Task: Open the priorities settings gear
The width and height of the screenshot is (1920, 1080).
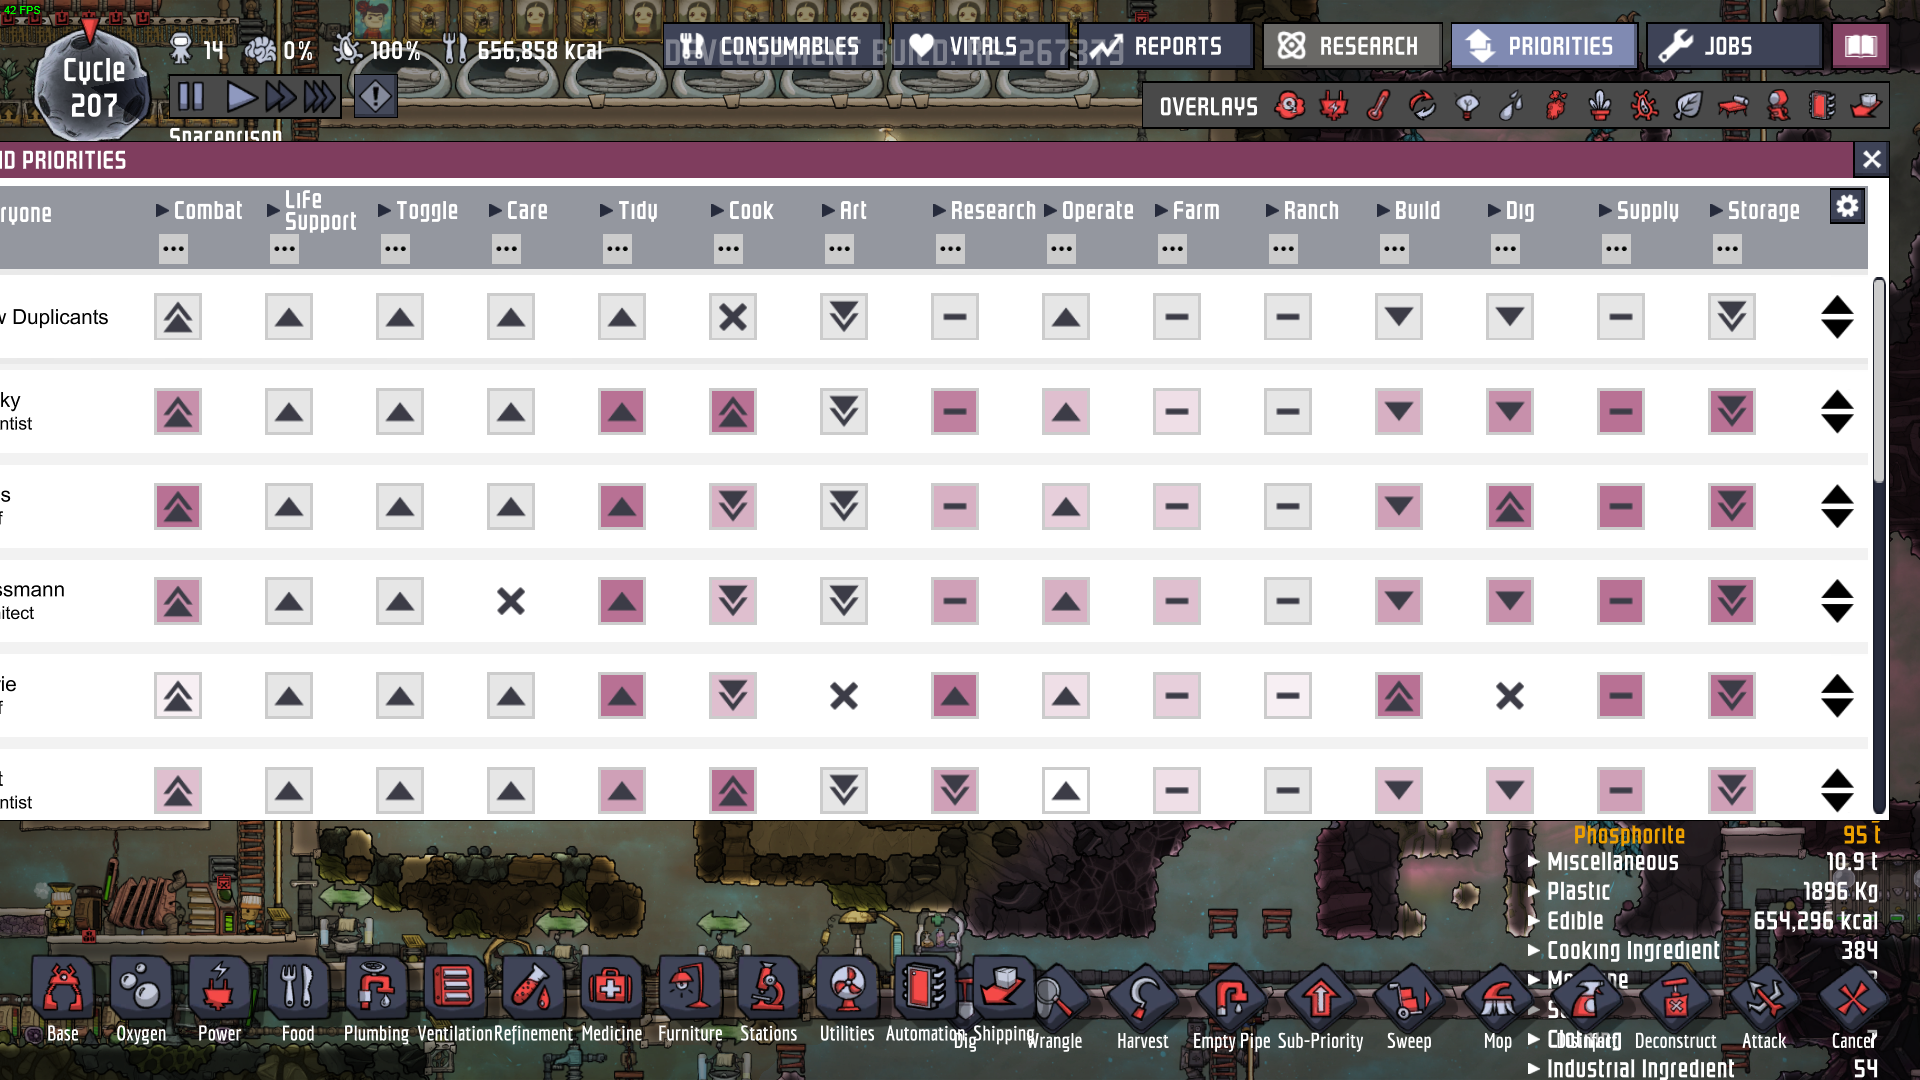Action: (1846, 207)
